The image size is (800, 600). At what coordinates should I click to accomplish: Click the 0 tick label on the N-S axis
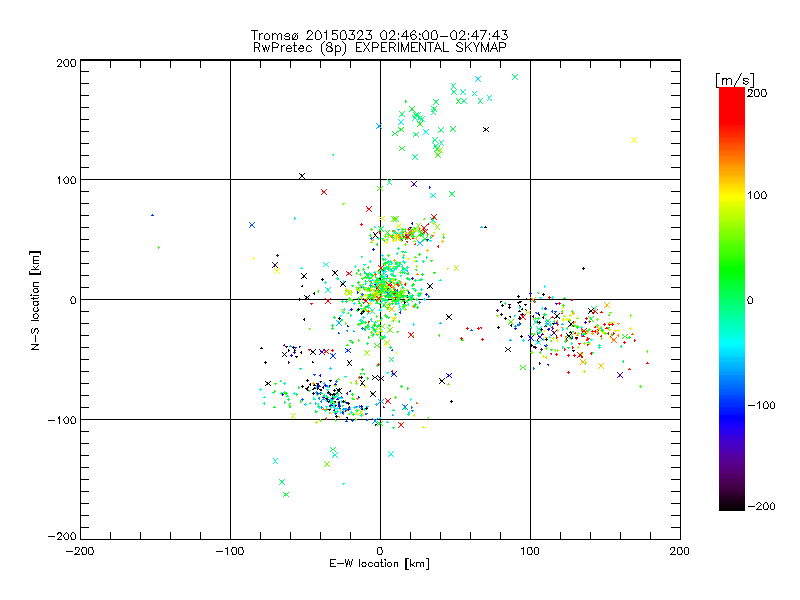point(73,300)
